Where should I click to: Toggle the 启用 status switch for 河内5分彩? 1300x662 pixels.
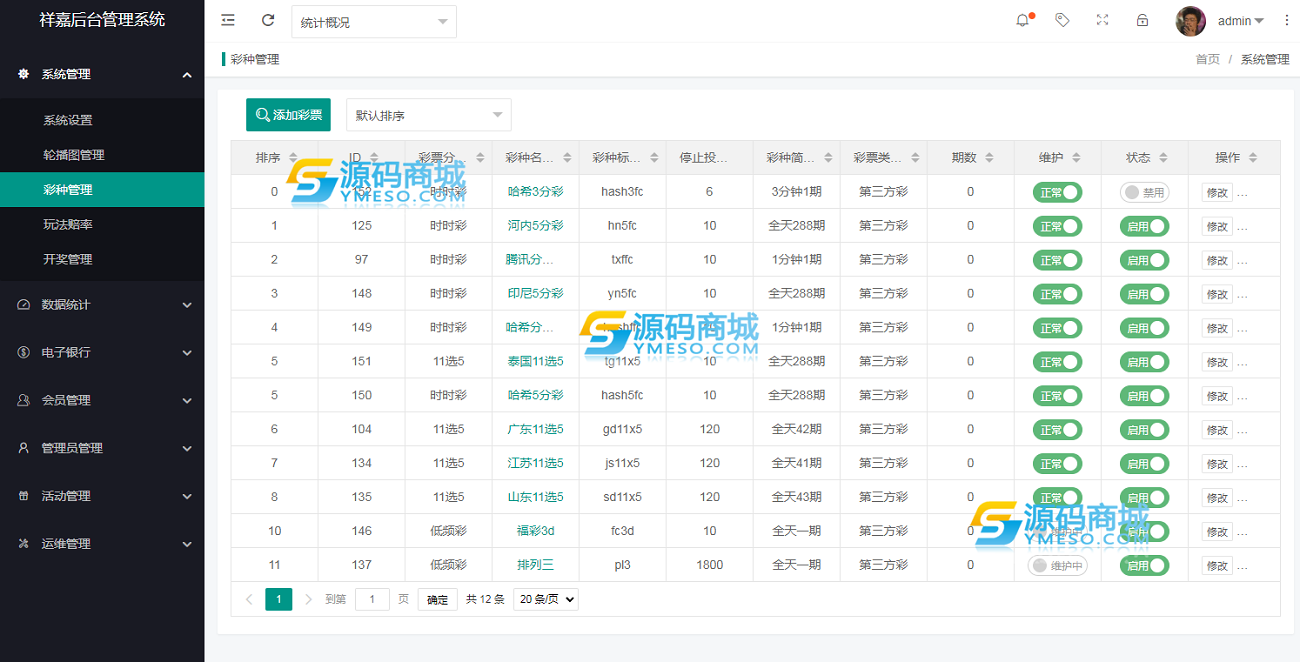point(1144,226)
